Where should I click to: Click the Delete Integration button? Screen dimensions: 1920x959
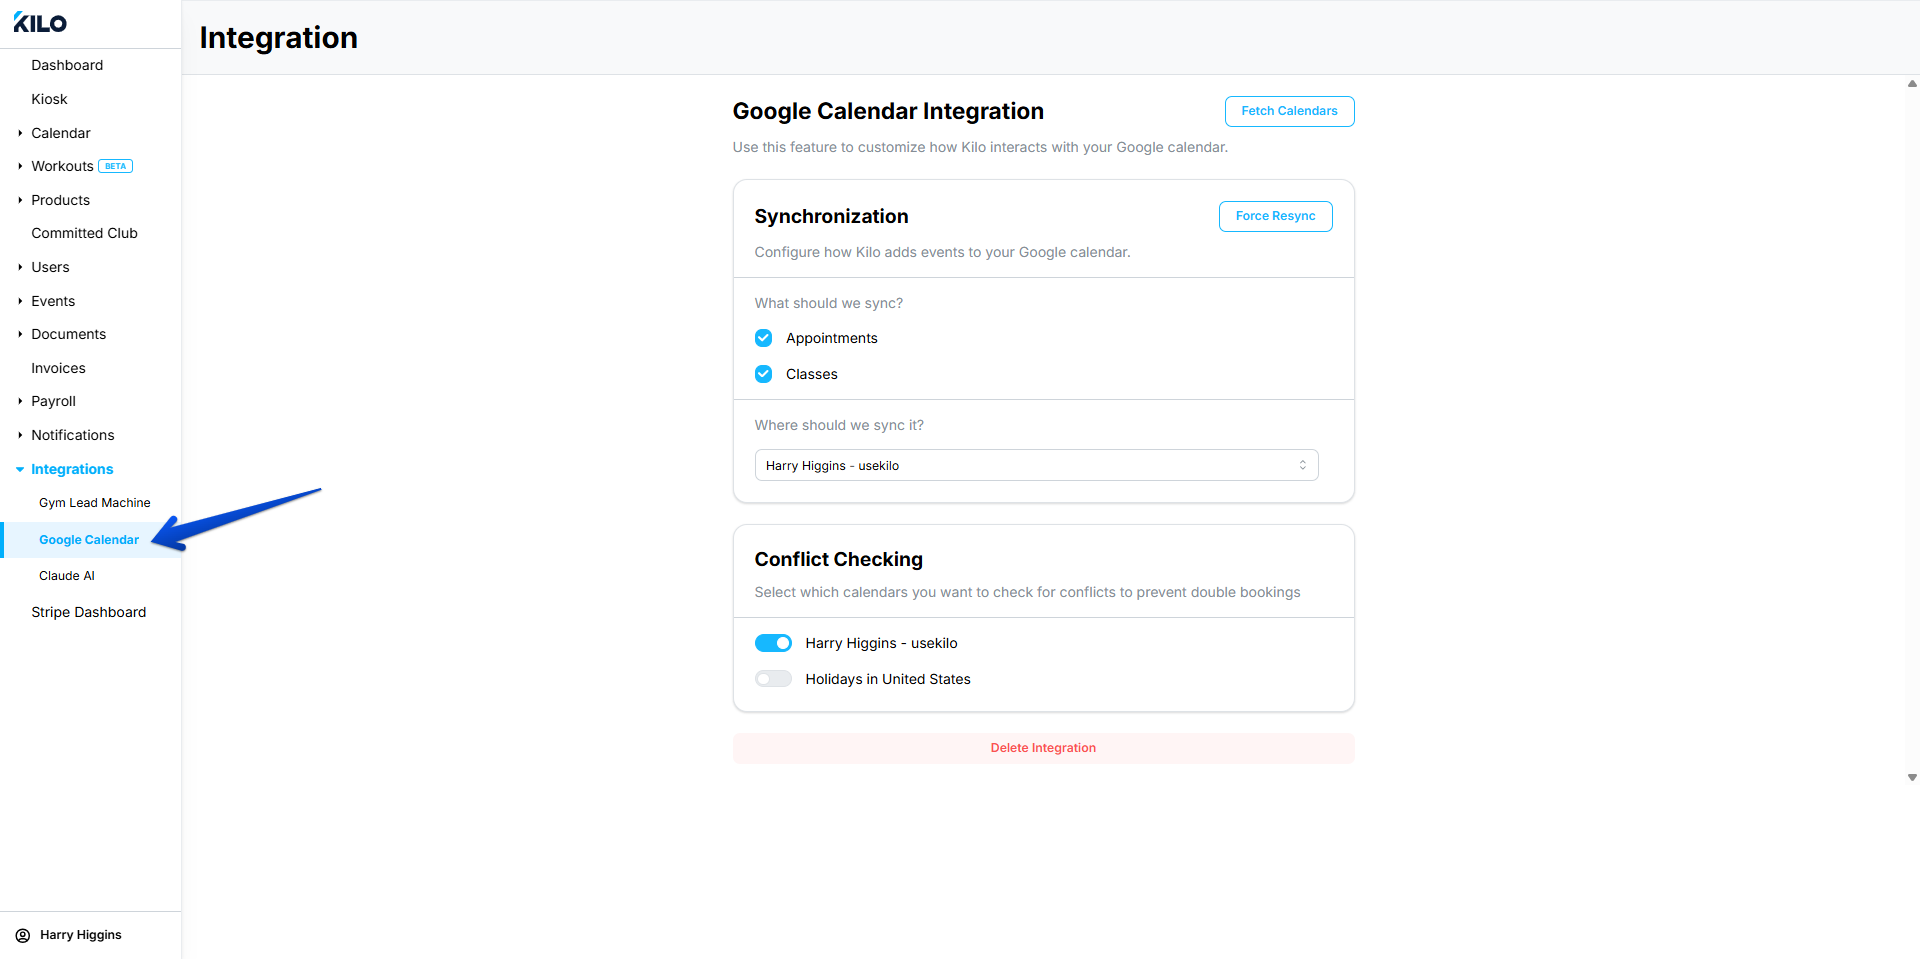point(1043,748)
